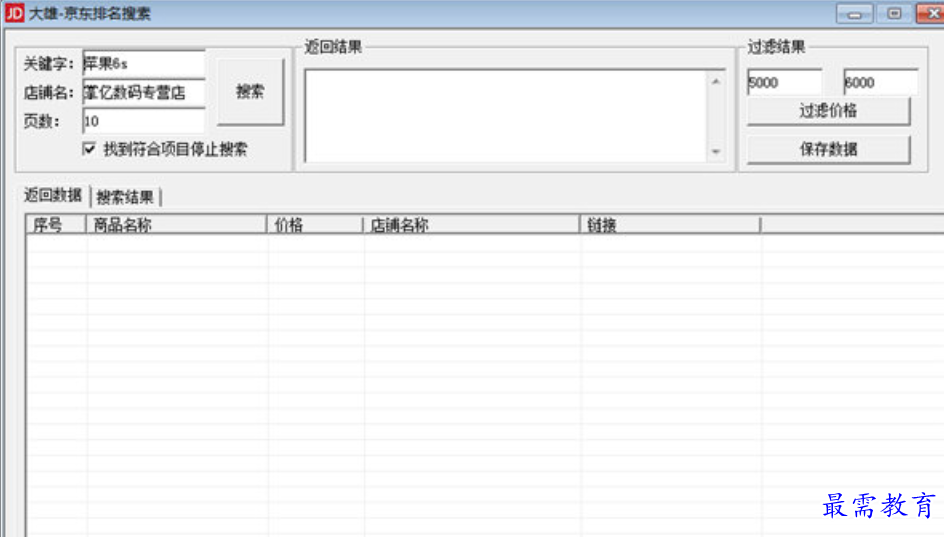944x537 pixels.
Task: Click the 店铺名称 column header
Action: tap(471, 225)
